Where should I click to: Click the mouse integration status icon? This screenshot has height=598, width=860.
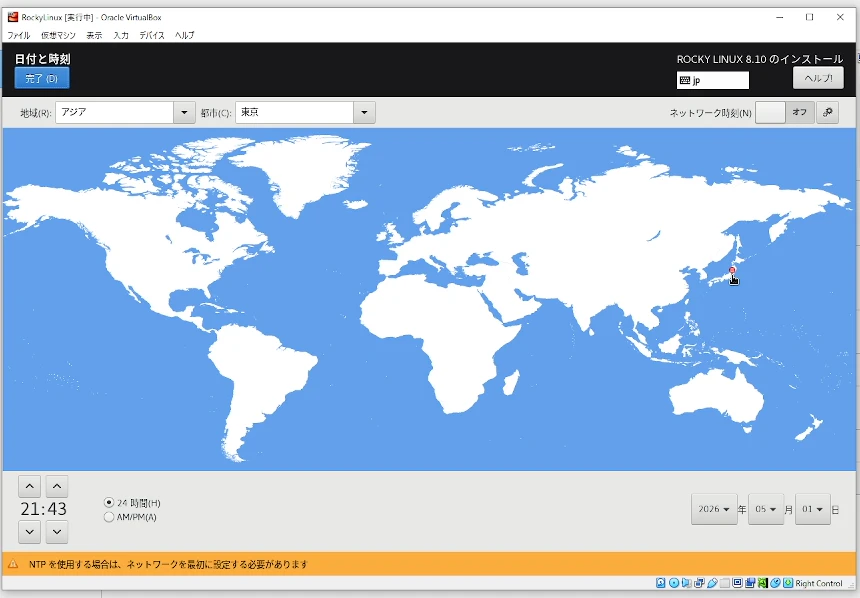pos(775,583)
